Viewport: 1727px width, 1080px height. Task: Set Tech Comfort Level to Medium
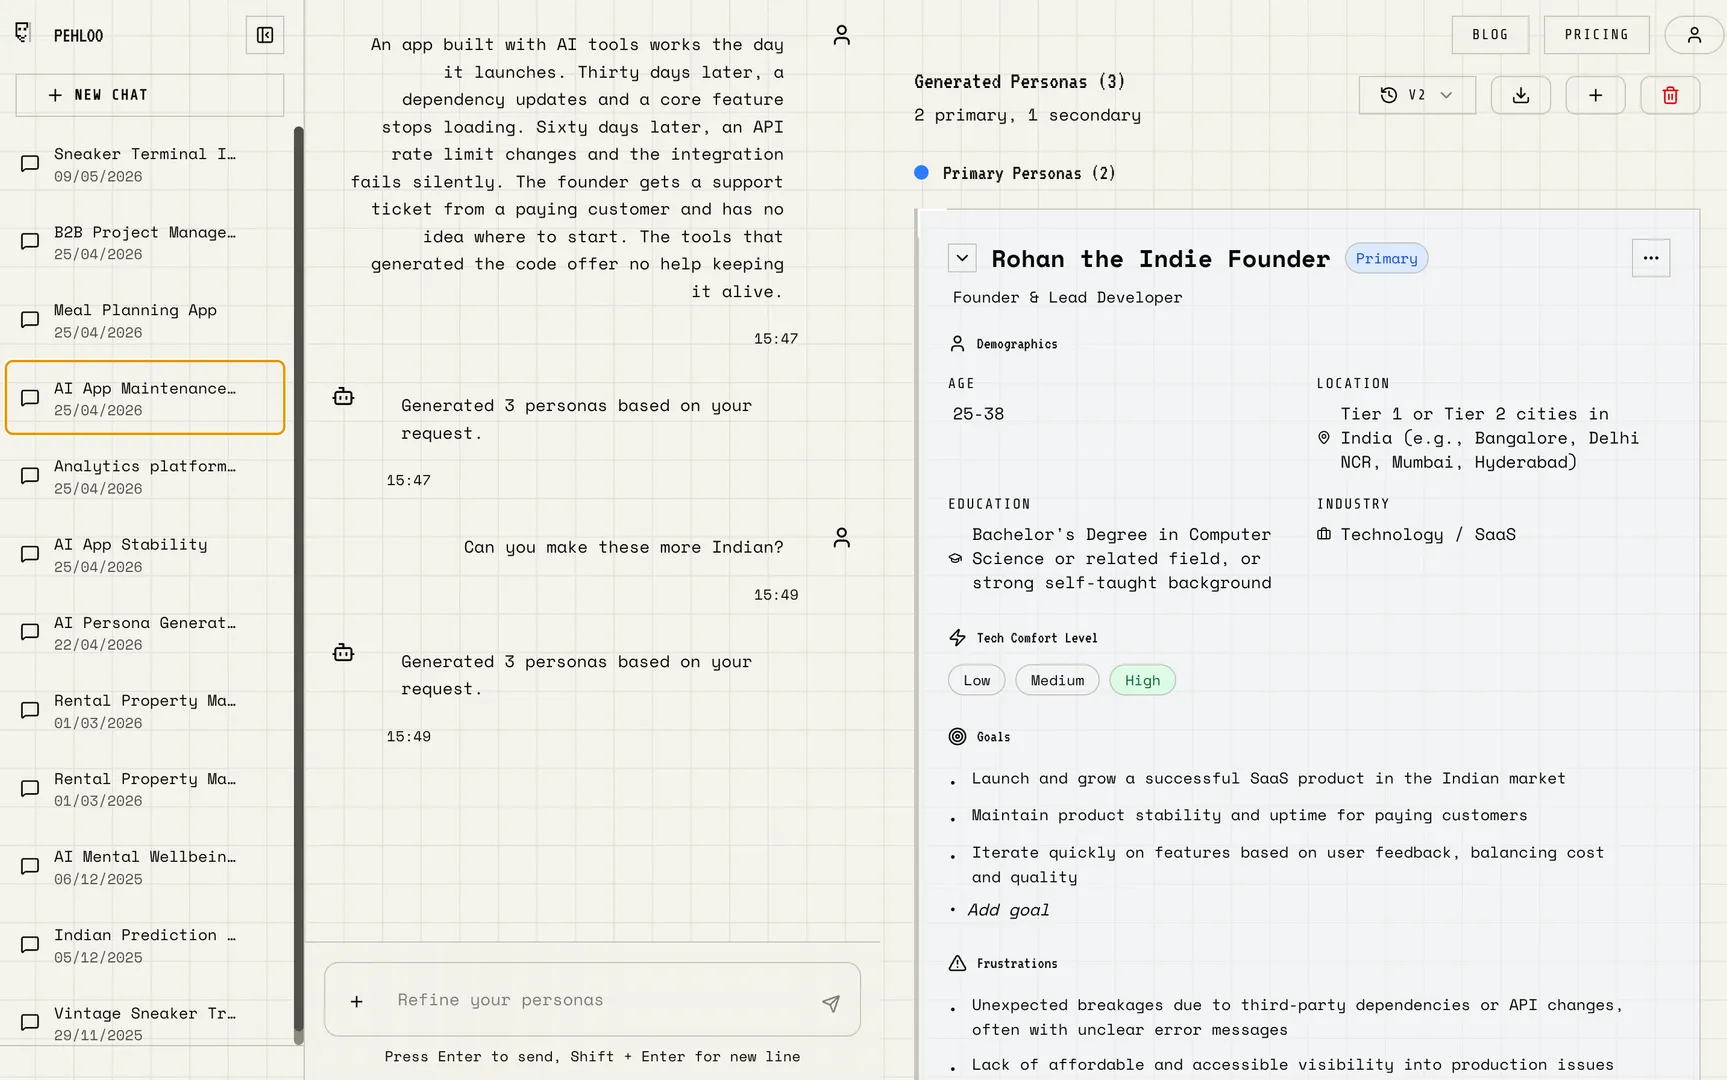[x=1057, y=680]
